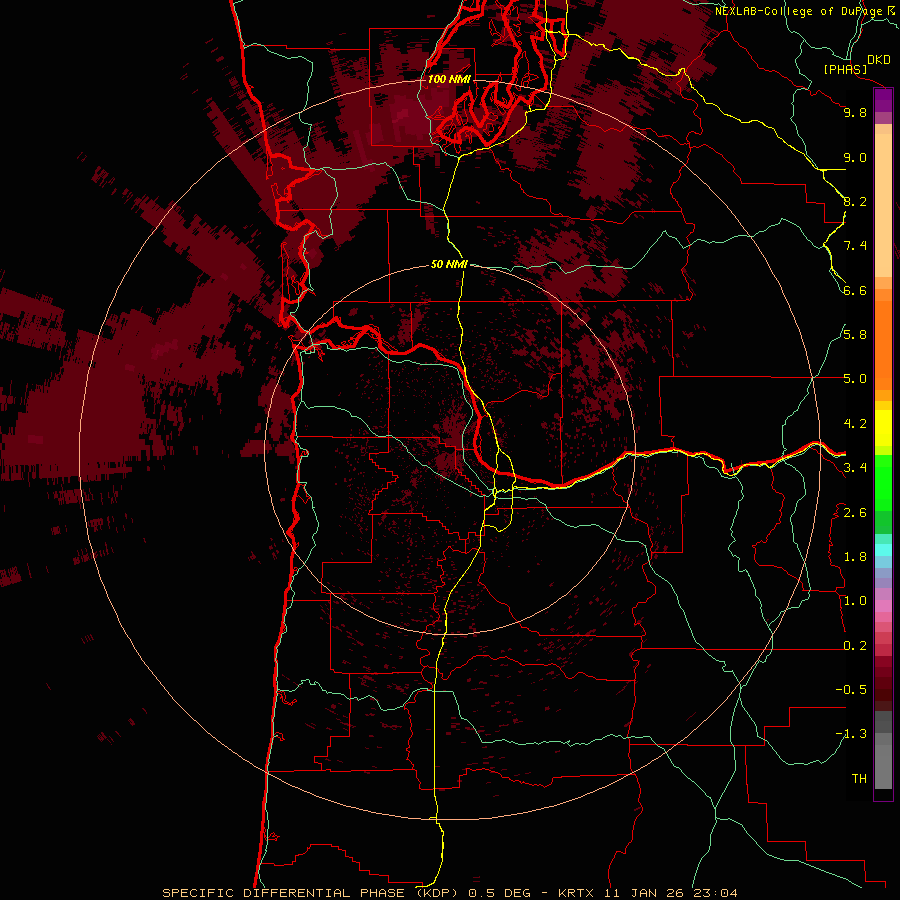This screenshot has width=900, height=900.
Task: Click the DKD label above the color scale
Action: [879, 59]
